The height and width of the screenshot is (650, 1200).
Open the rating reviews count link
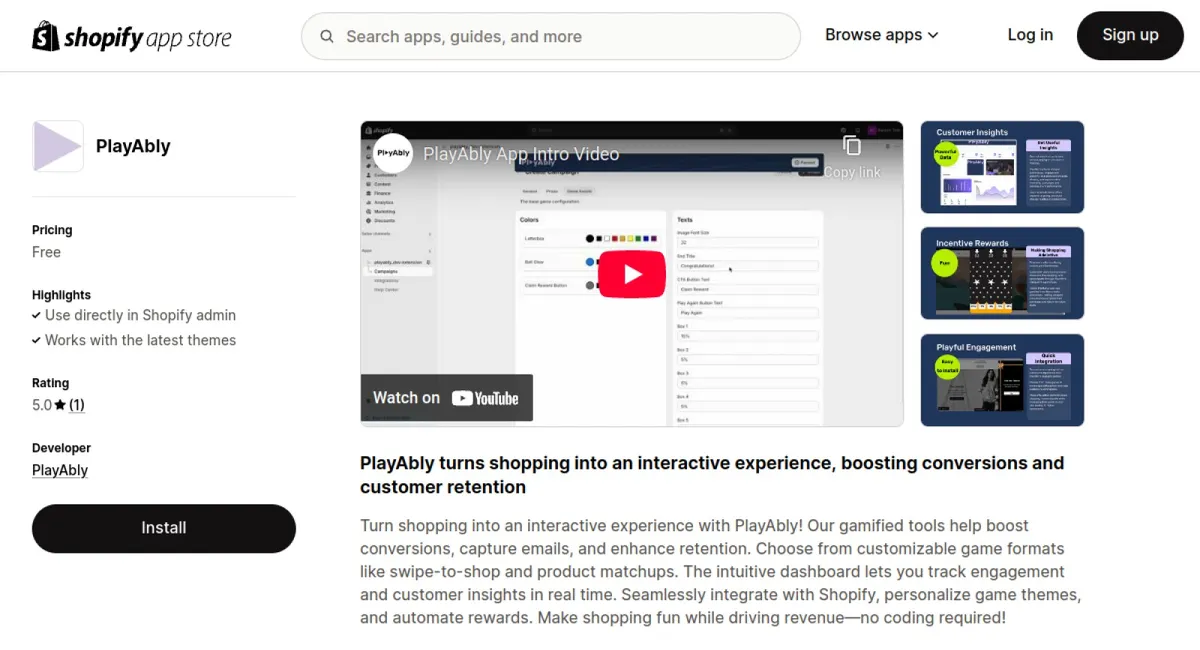pyautogui.click(x=77, y=405)
